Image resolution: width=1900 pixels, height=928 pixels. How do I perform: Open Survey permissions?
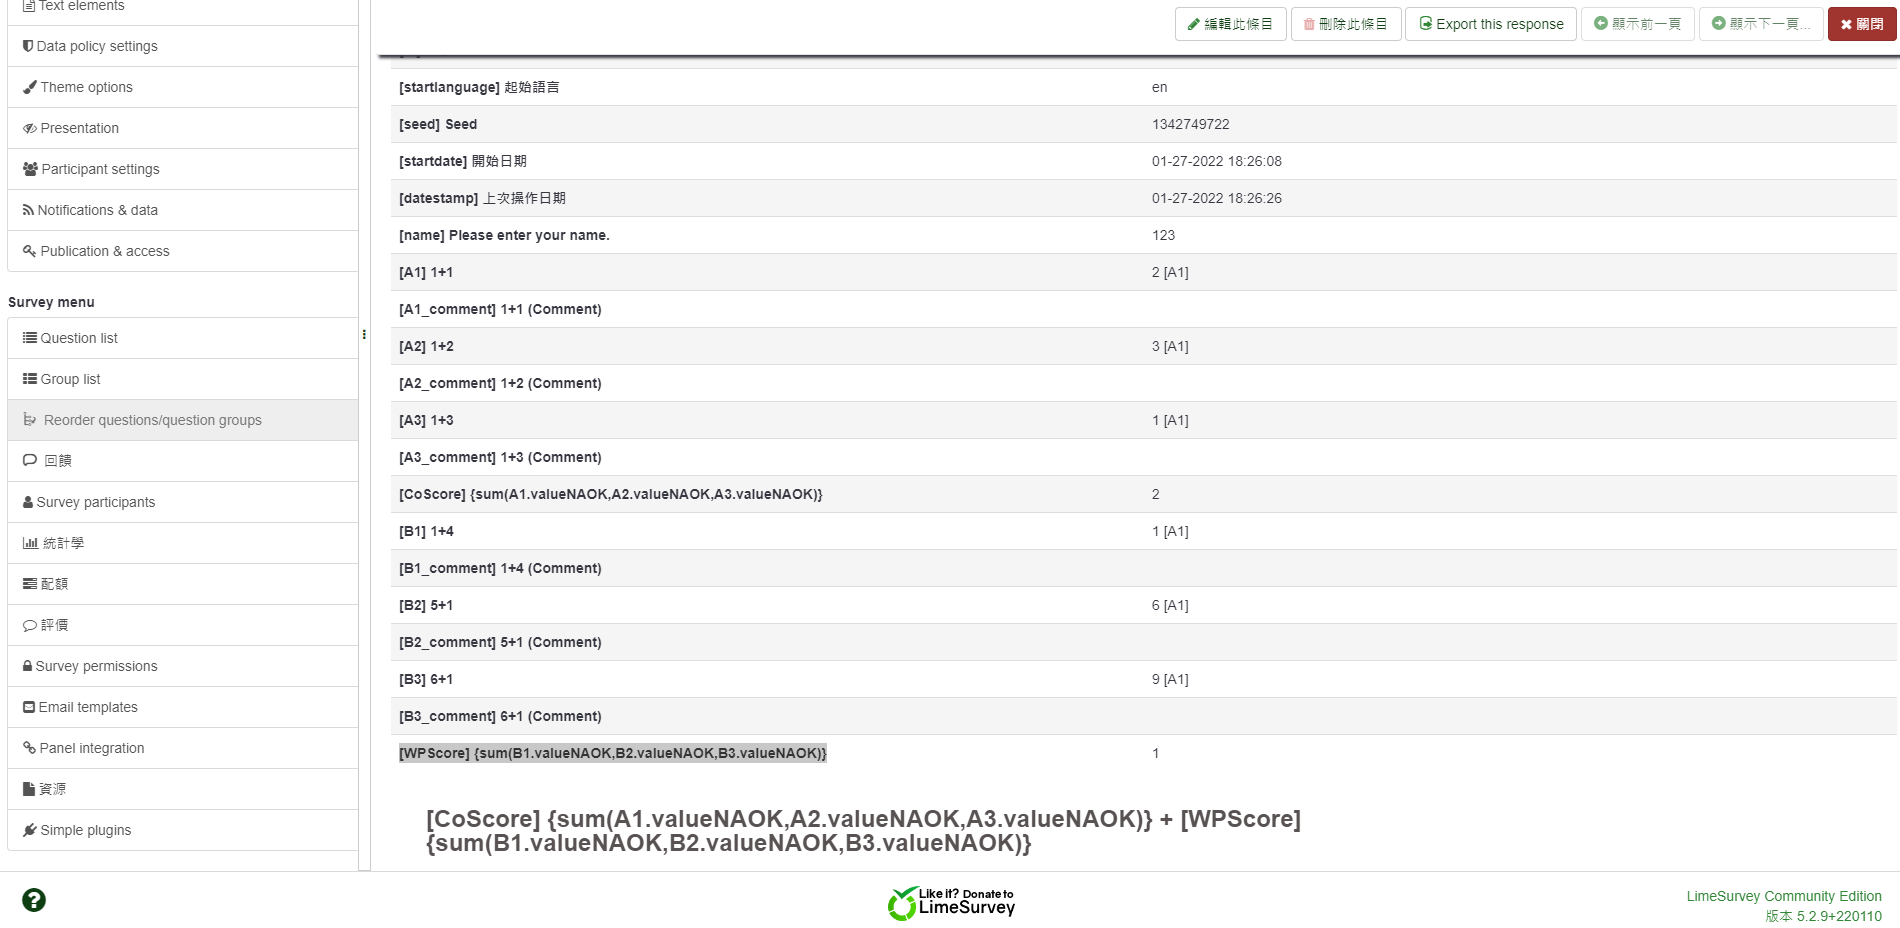[x=182, y=666]
